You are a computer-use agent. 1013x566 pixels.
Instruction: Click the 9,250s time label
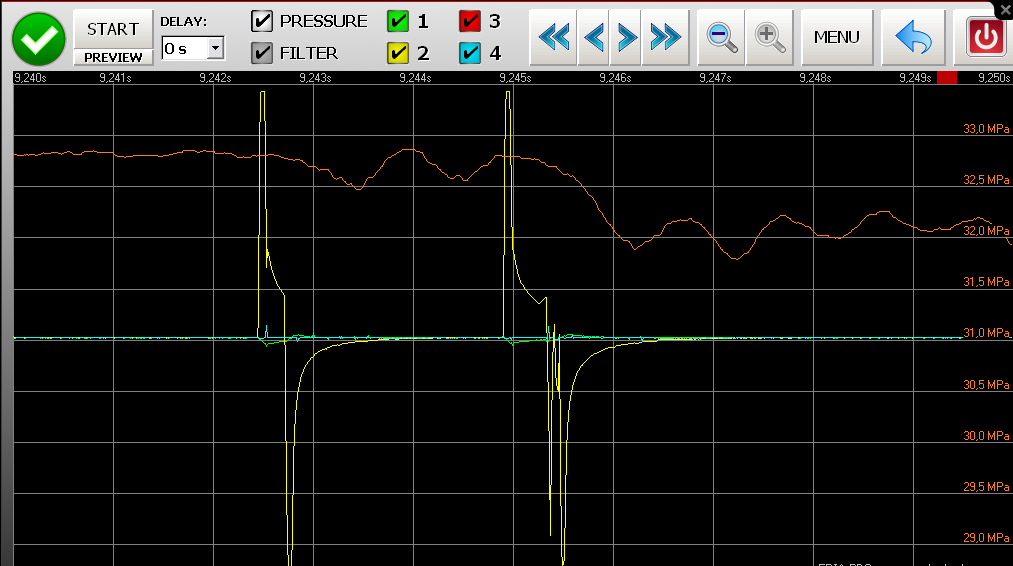tap(994, 78)
